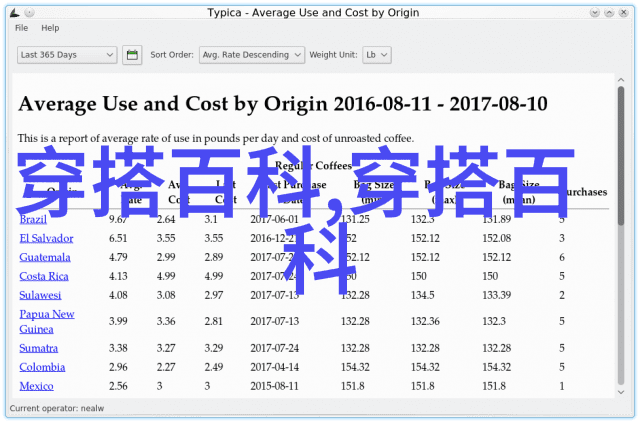Open the Help menu
This screenshot has width=640, height=423.
[50, 28]
